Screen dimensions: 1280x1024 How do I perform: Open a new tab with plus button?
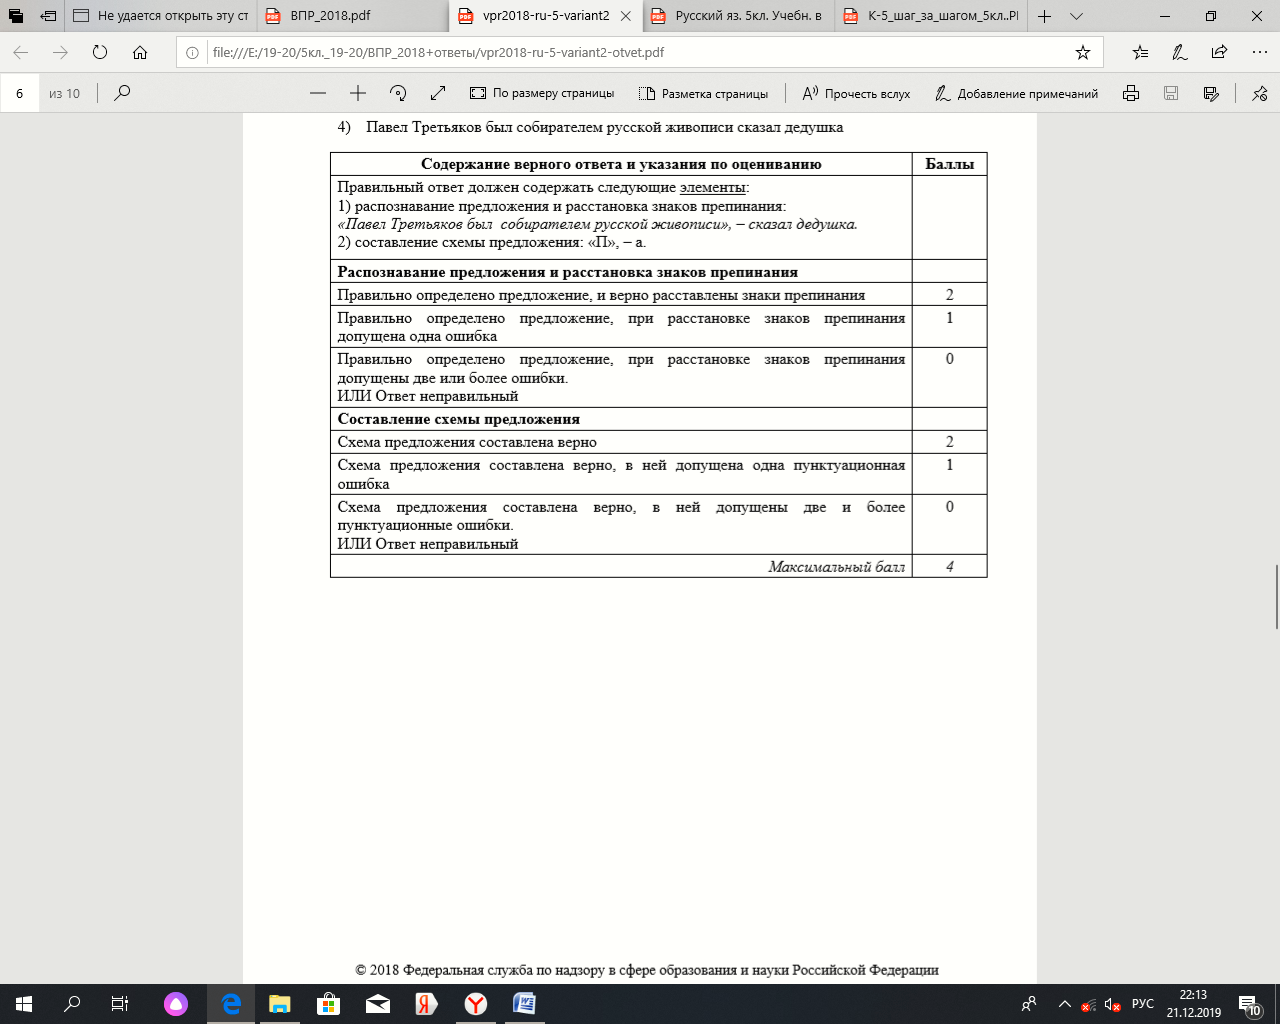coord(1045,16)
